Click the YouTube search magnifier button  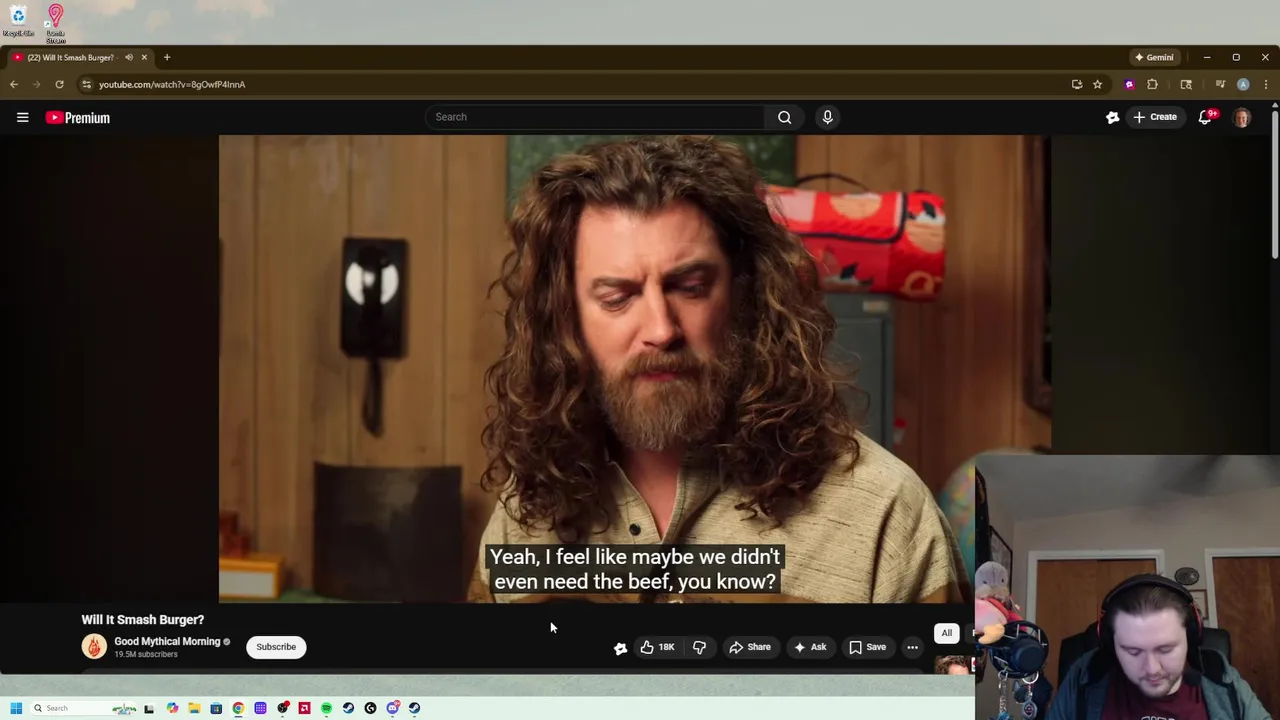click(x=785, y=117)
